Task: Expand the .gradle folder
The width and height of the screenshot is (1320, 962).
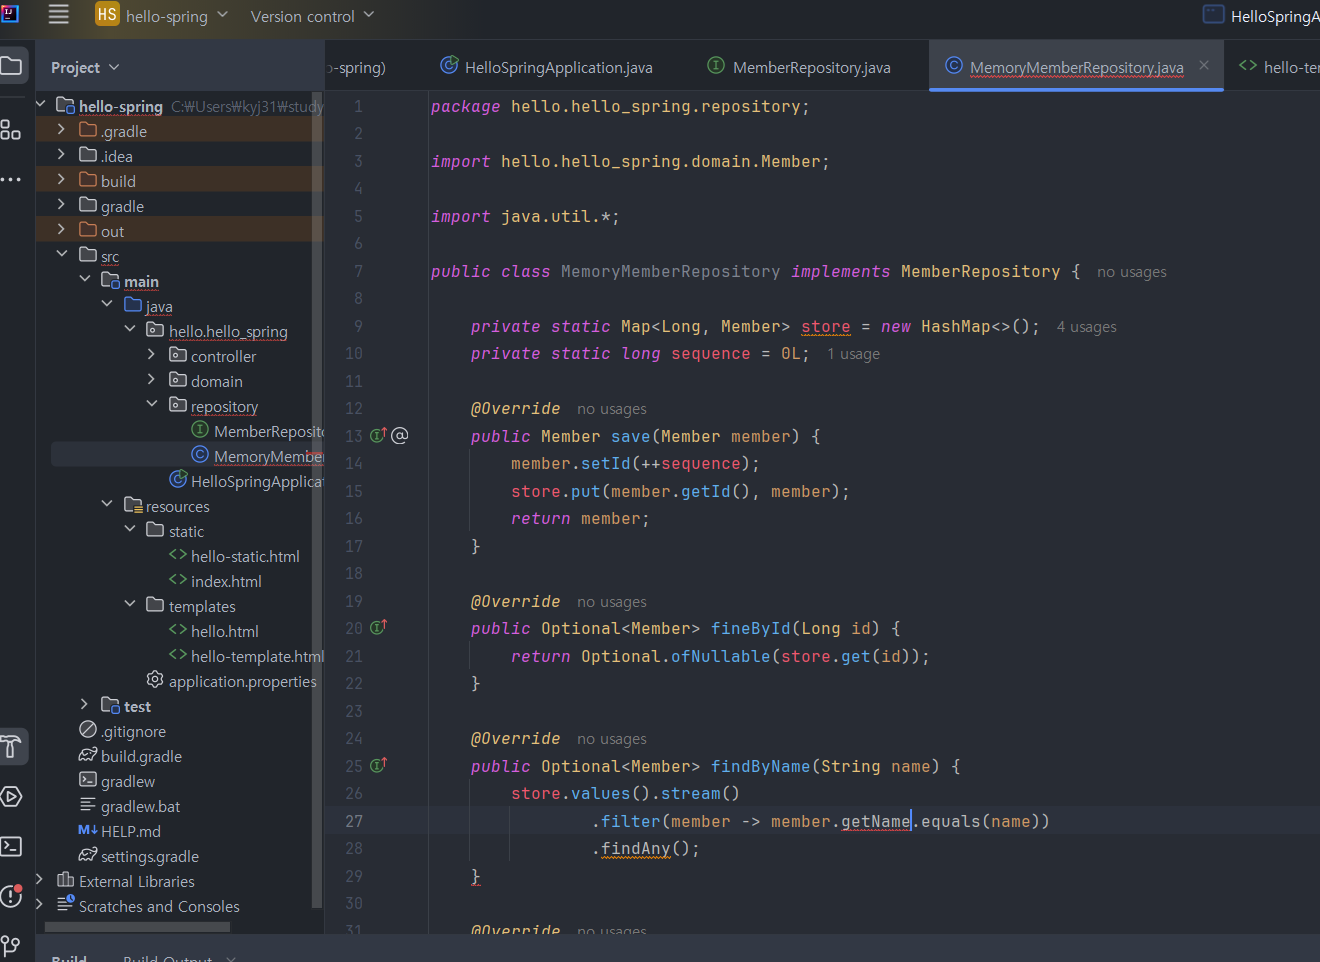Action: pyautogui.click(x=61, y=129)
